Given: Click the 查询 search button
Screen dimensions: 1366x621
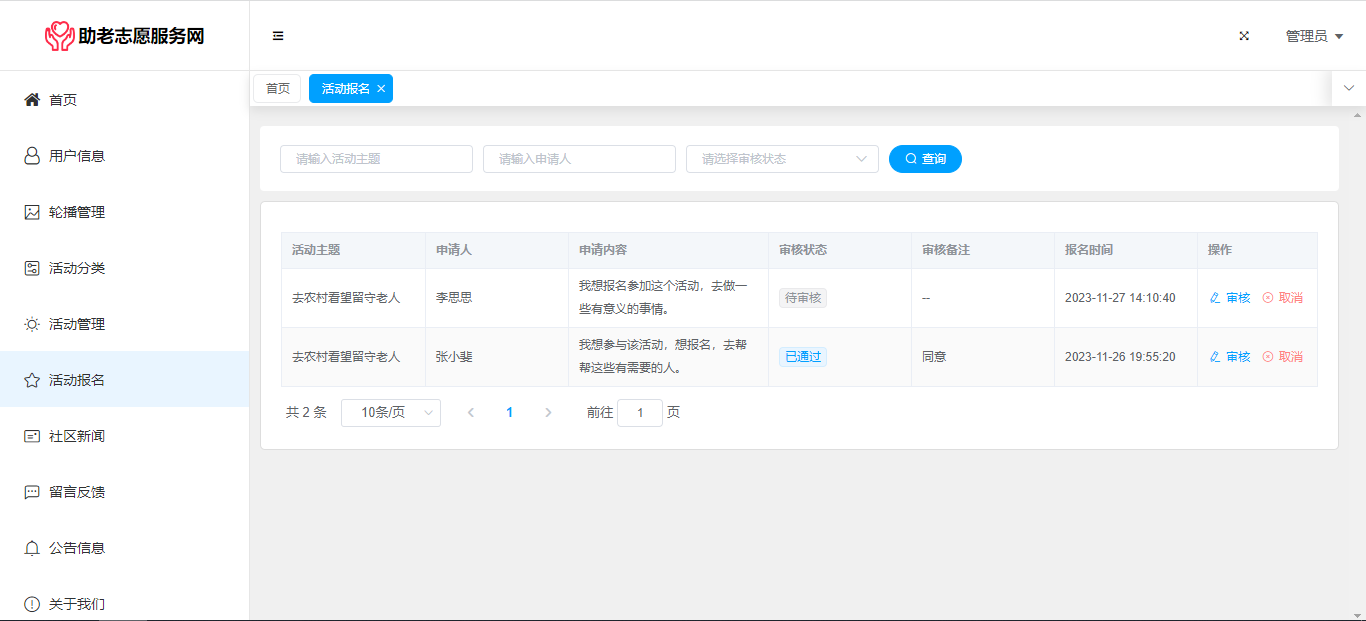Looking at the screenshot, I should click(x=925, y=159).
